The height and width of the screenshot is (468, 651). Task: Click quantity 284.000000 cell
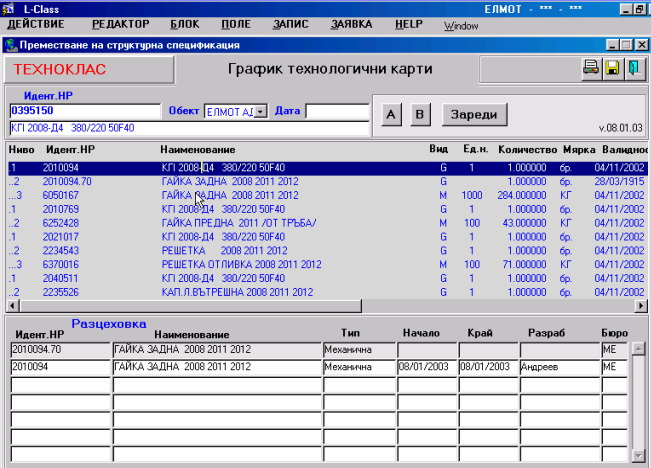click(x=521, y=195)
